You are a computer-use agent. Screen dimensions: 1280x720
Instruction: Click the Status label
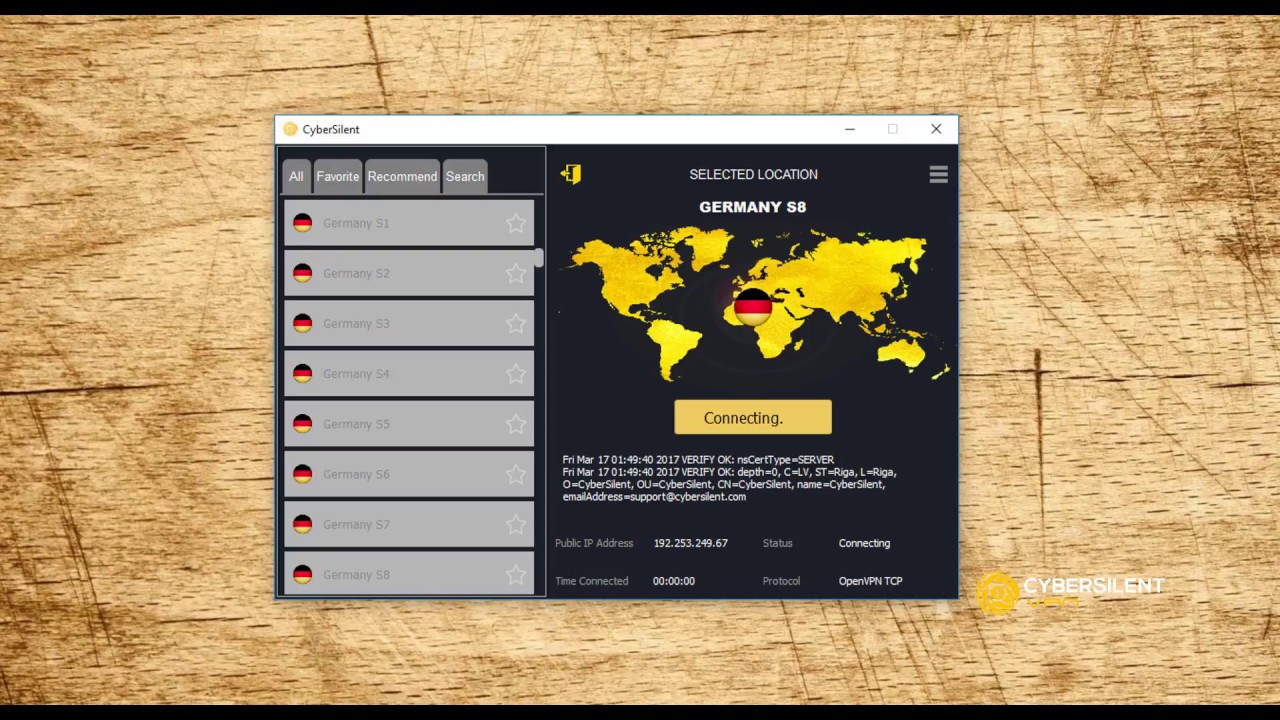tap(777, 543)
